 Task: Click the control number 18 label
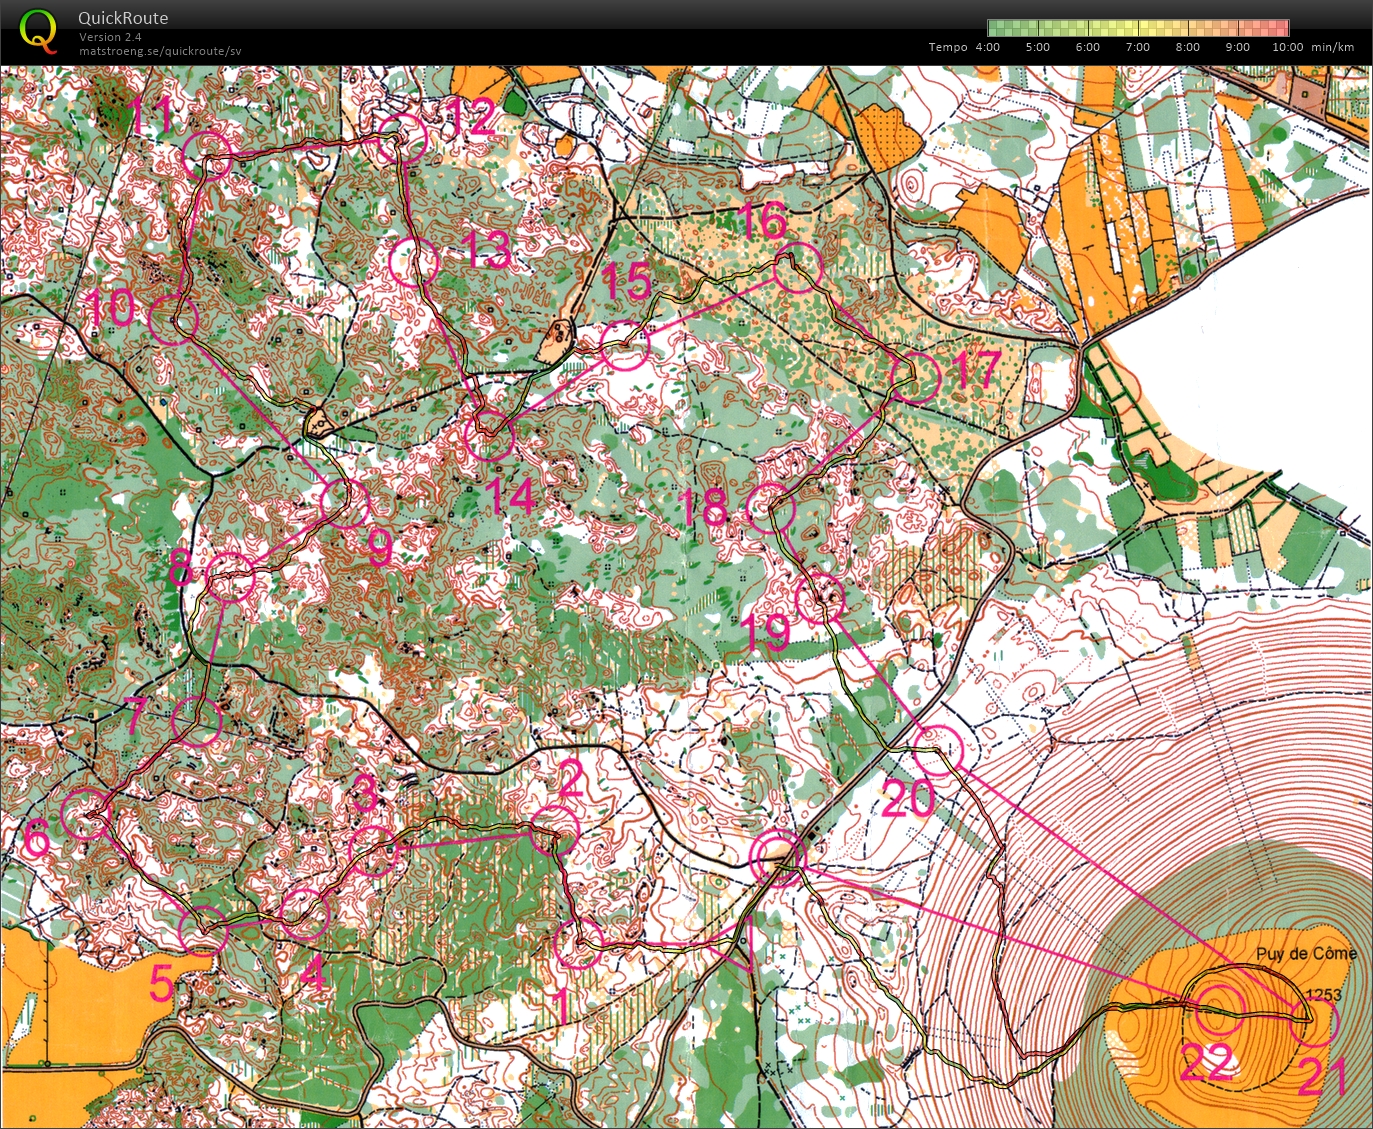click(704, 508)
